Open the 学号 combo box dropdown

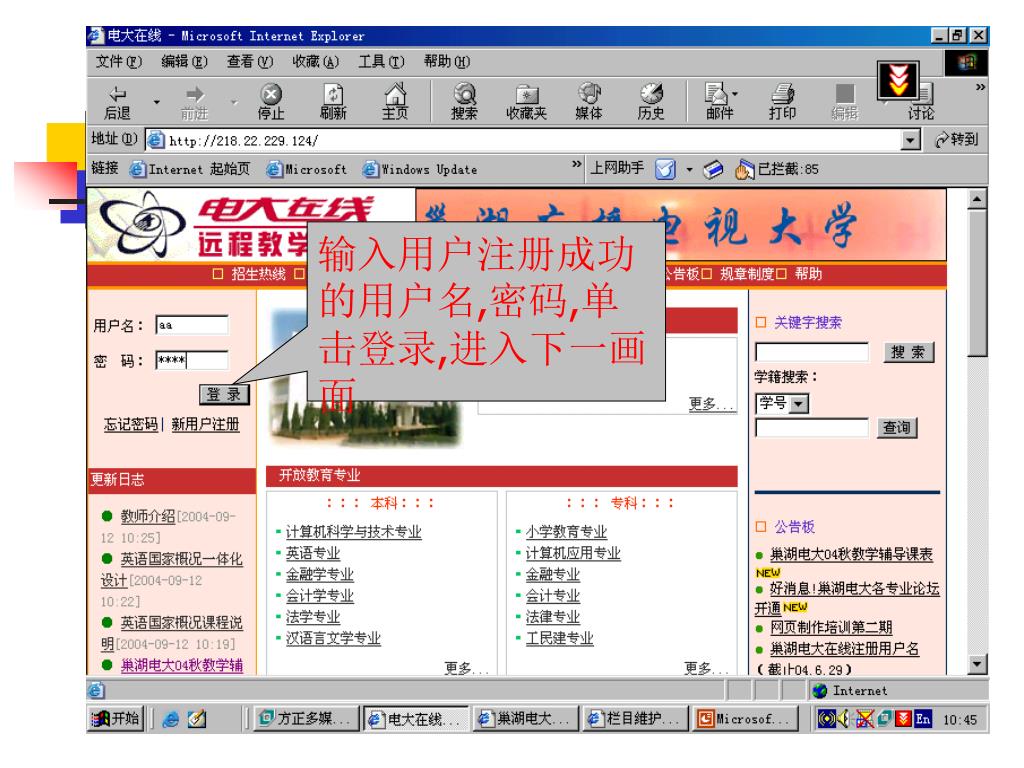799,404
